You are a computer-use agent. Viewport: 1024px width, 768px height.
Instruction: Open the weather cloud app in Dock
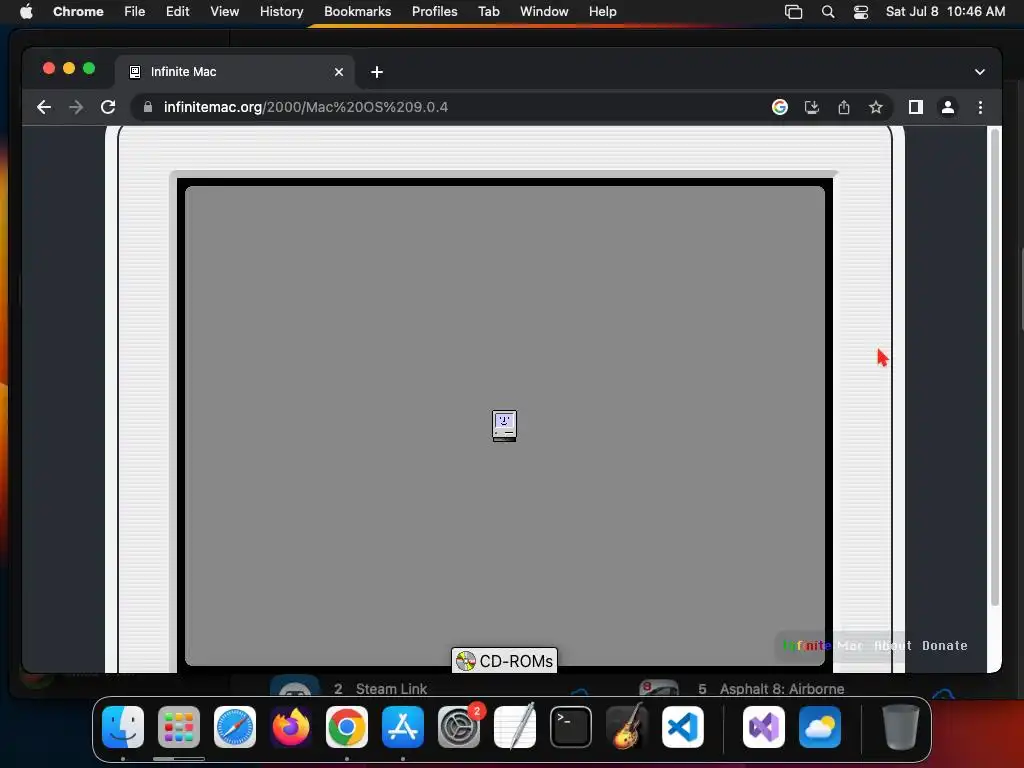(820, 727)
